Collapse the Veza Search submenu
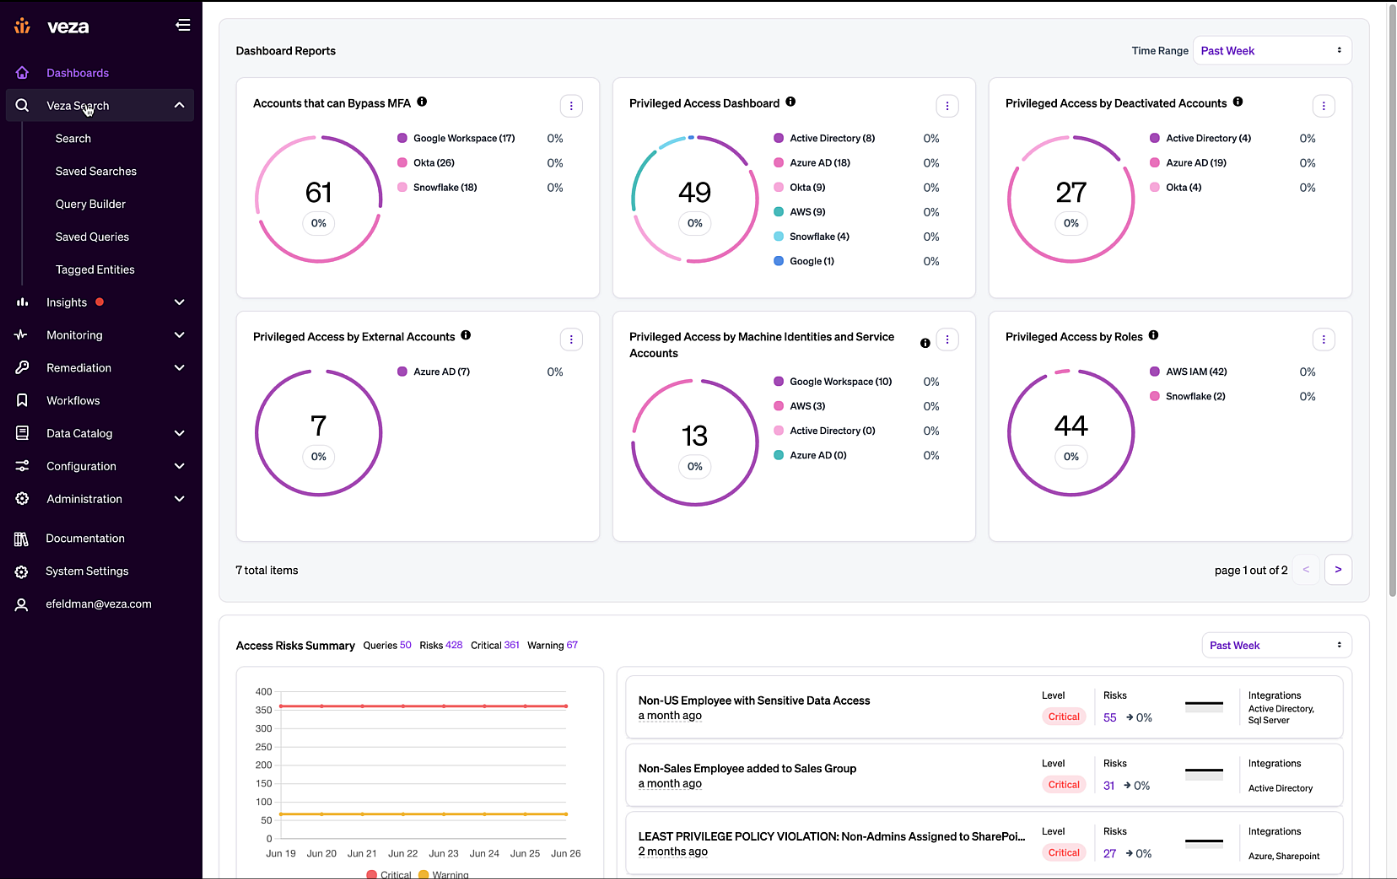 [179, 105]
